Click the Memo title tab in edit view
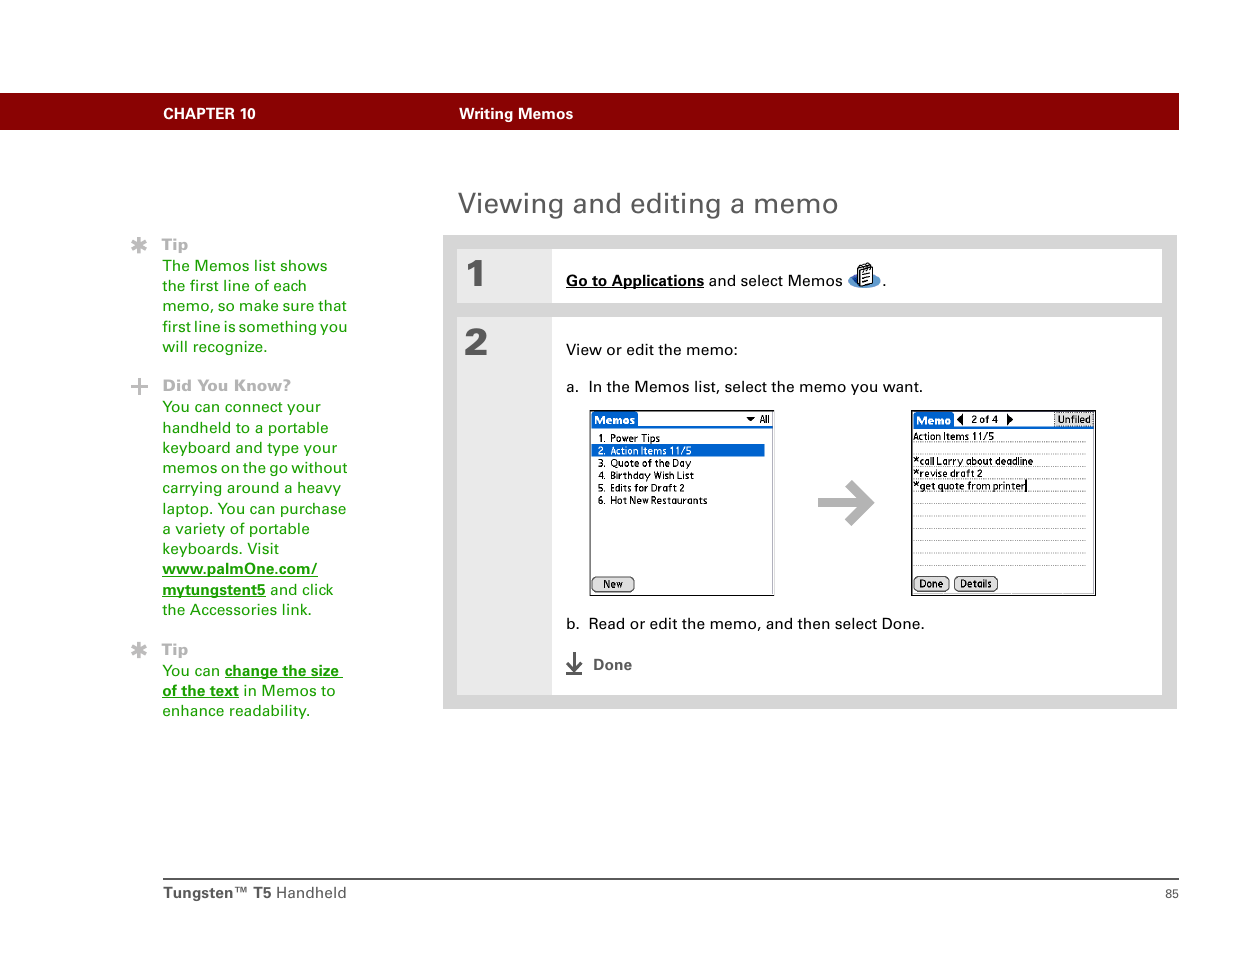 (x=933, y=420)
